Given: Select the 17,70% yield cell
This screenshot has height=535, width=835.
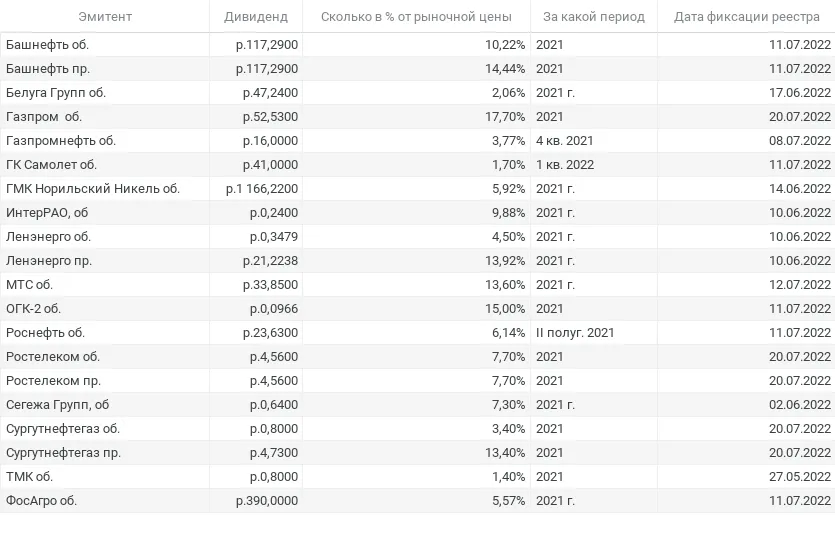Looking at the screenshot, I should 505,117.
